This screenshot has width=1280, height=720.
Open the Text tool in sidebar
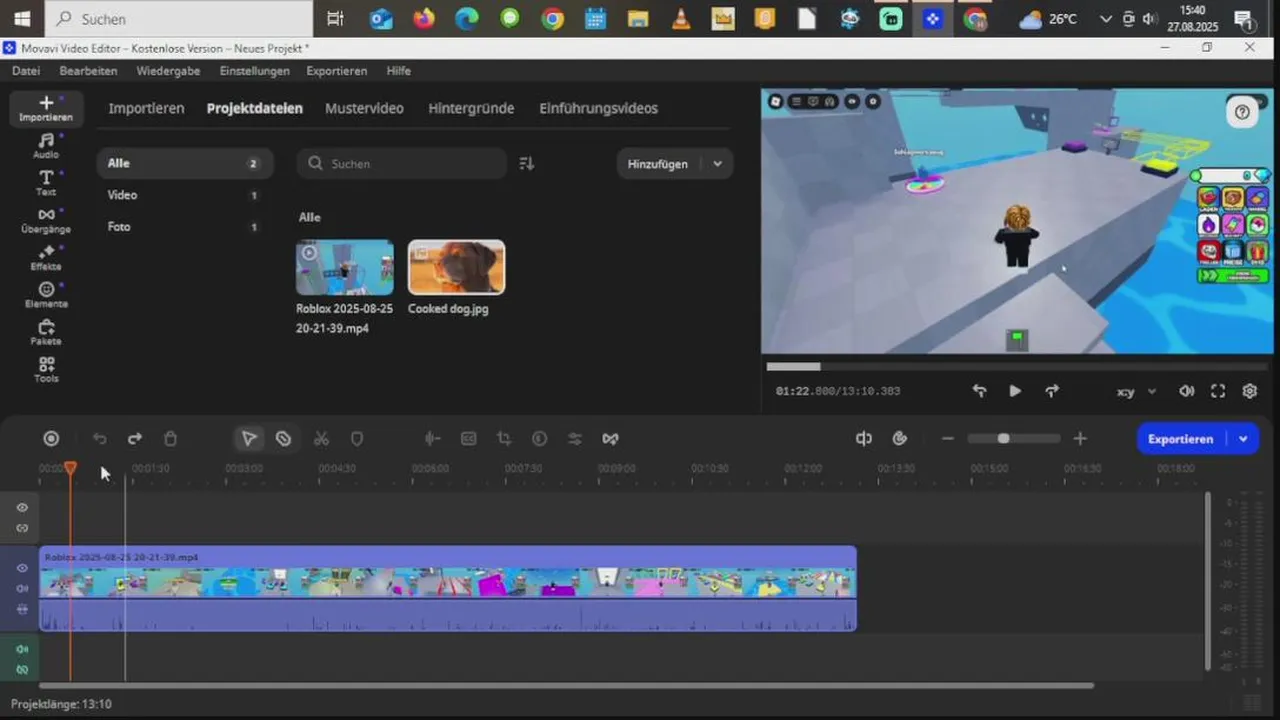coord(46,183)
